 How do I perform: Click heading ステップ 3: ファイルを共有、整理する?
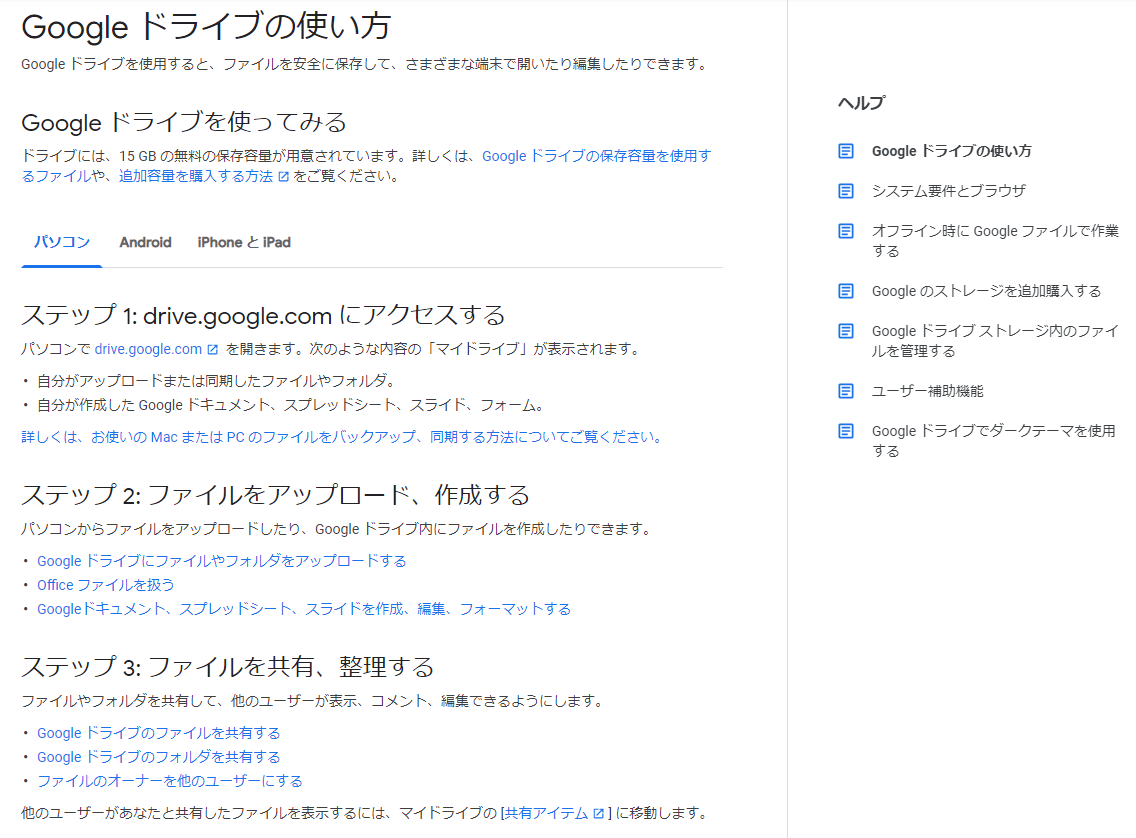coord(227,666)
